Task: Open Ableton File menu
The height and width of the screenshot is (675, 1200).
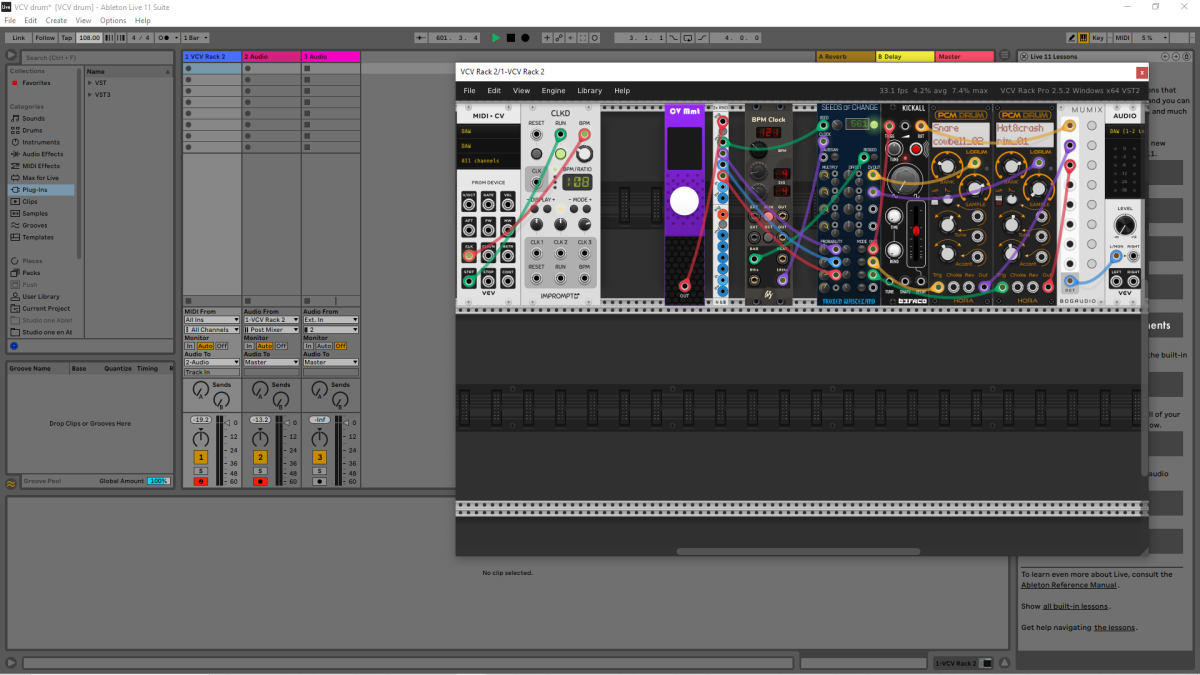Action: pos(10,20)
